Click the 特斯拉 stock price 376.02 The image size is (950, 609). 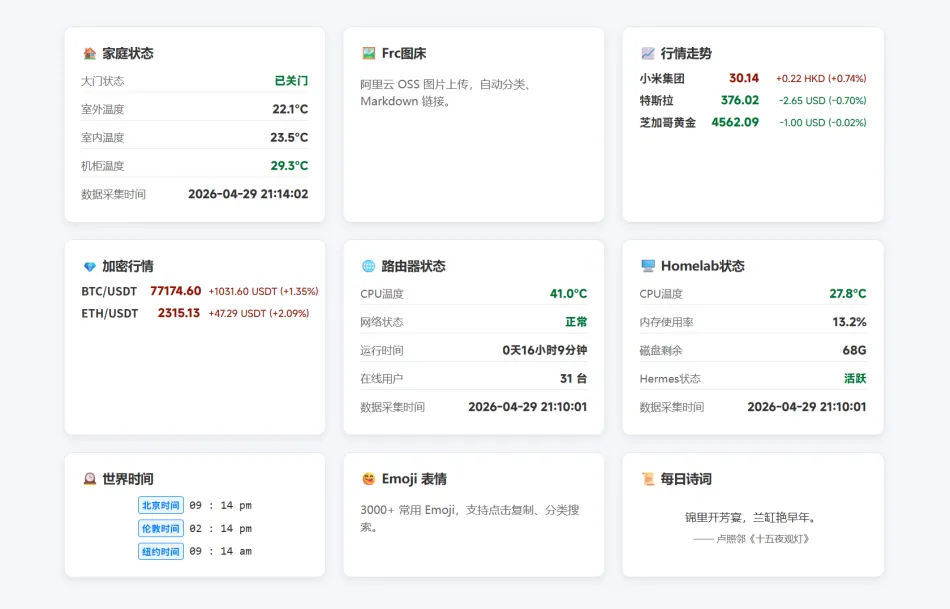(x=739, y=100)
